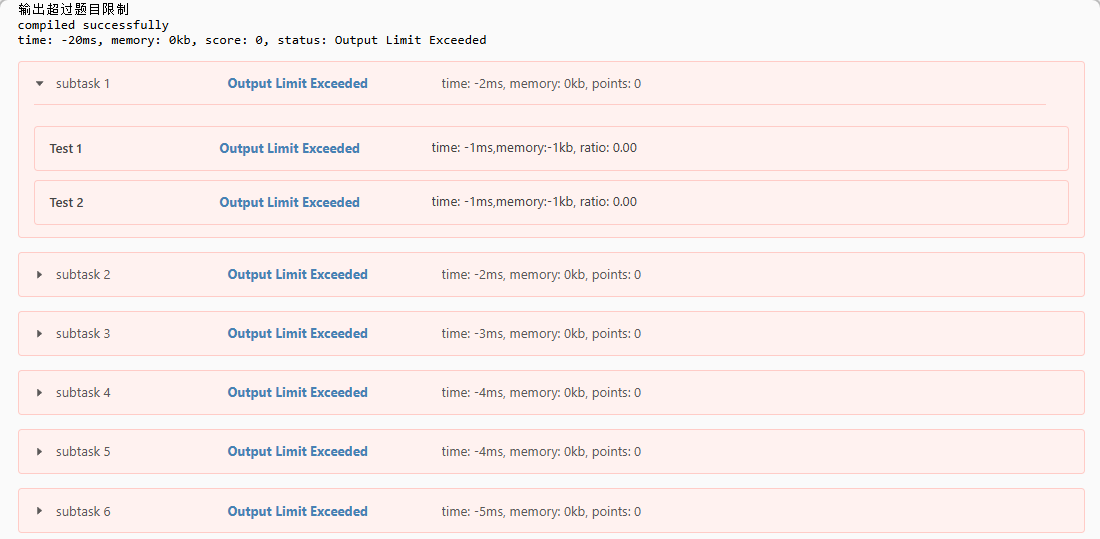The image size is (1100, 539).
Task: Collapse subtask 1 using its down arrow
Action: pyautogui.click(x=40, y=84)
